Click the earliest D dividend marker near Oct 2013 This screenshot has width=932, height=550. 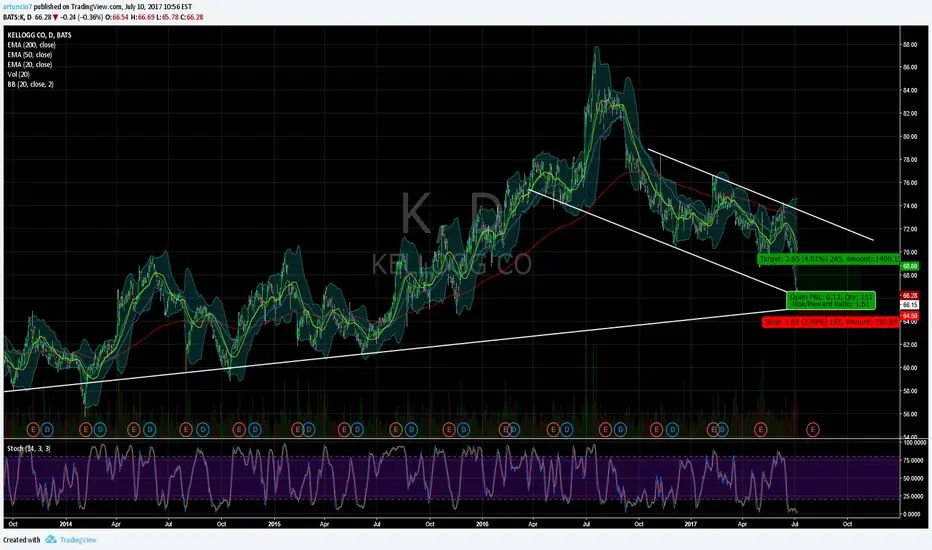(47, 429)
